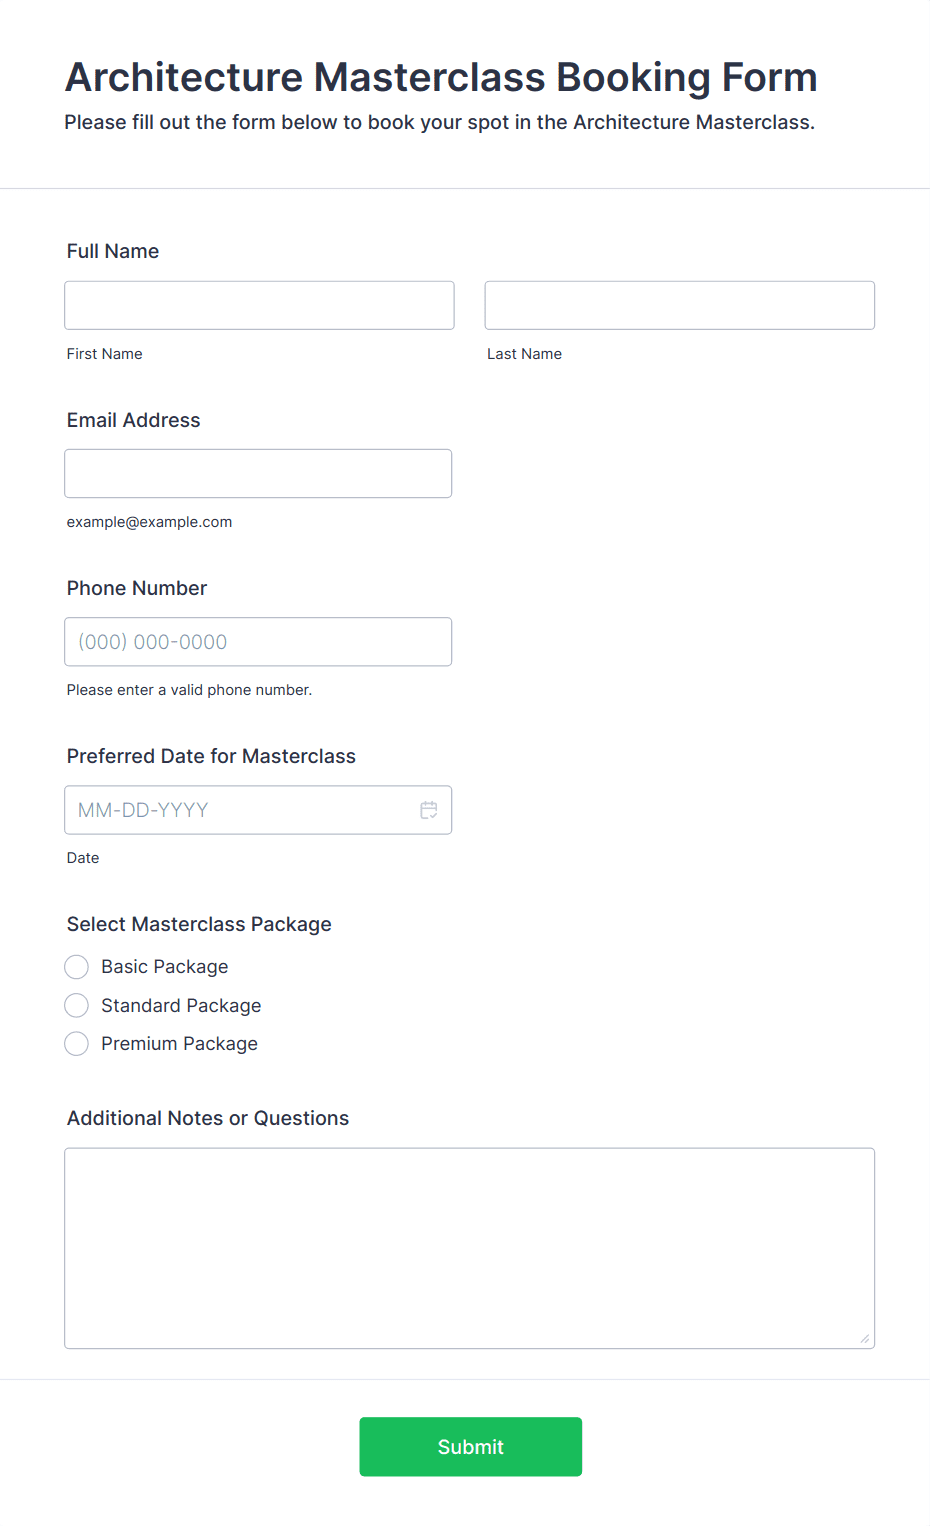Click the example@example.com hint text
Image resolution: width=930 pixels, height=1526 pixels.
[149, 522]
